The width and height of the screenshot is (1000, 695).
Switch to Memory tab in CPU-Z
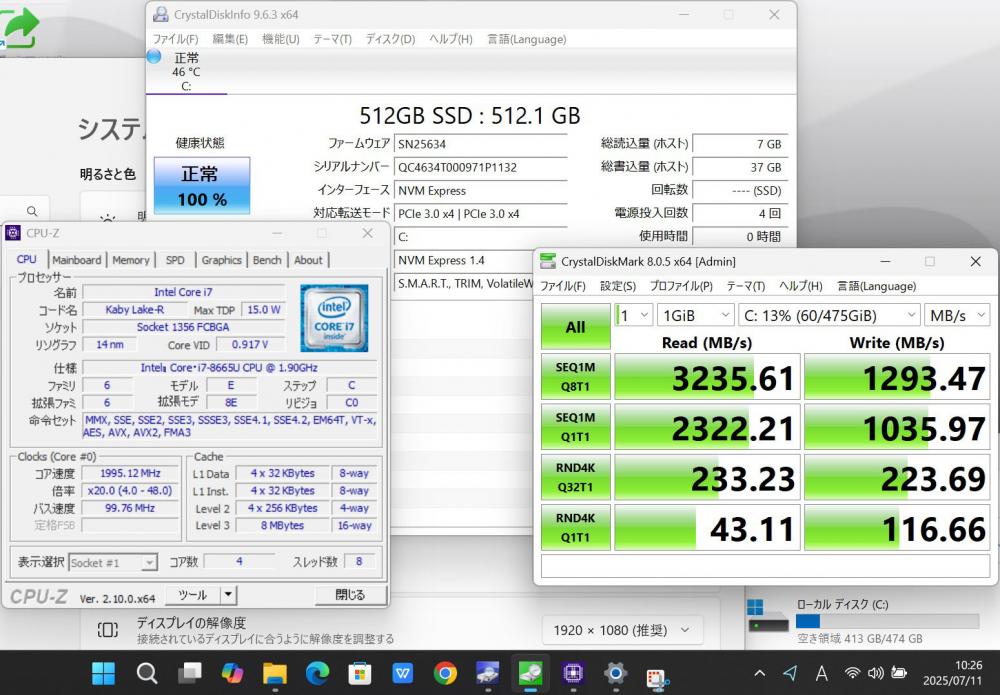(131, 260)
